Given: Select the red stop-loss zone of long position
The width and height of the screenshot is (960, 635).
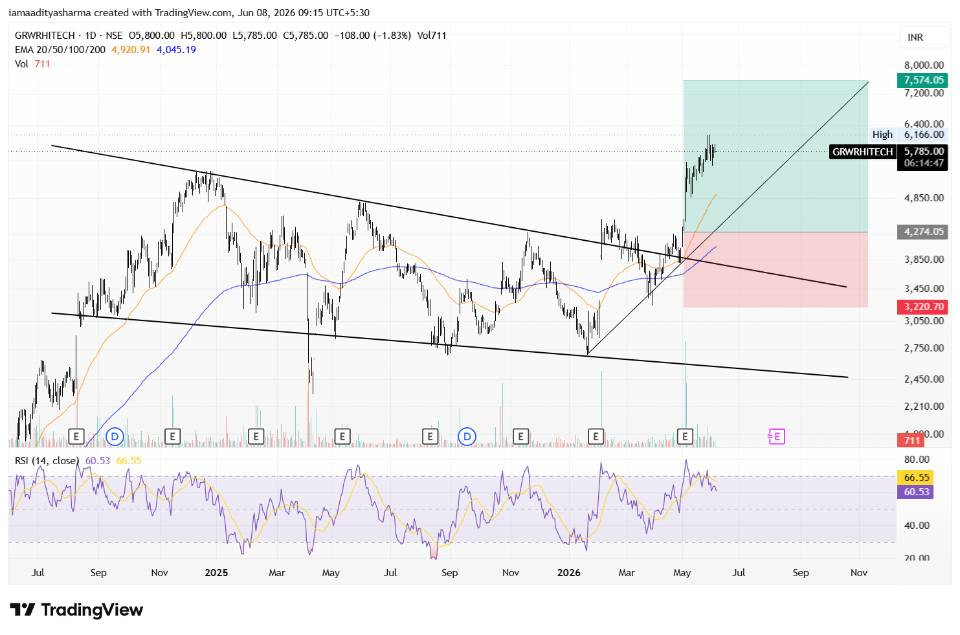Looking at the screenshot, I should [x=776, y=269].
